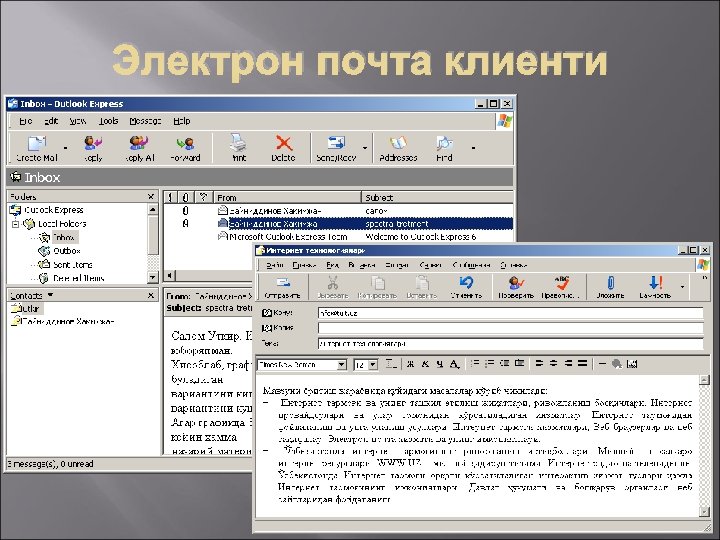Click the Копия address book icon
Screen dimensions: 720x540
click(x=267, y=328)
